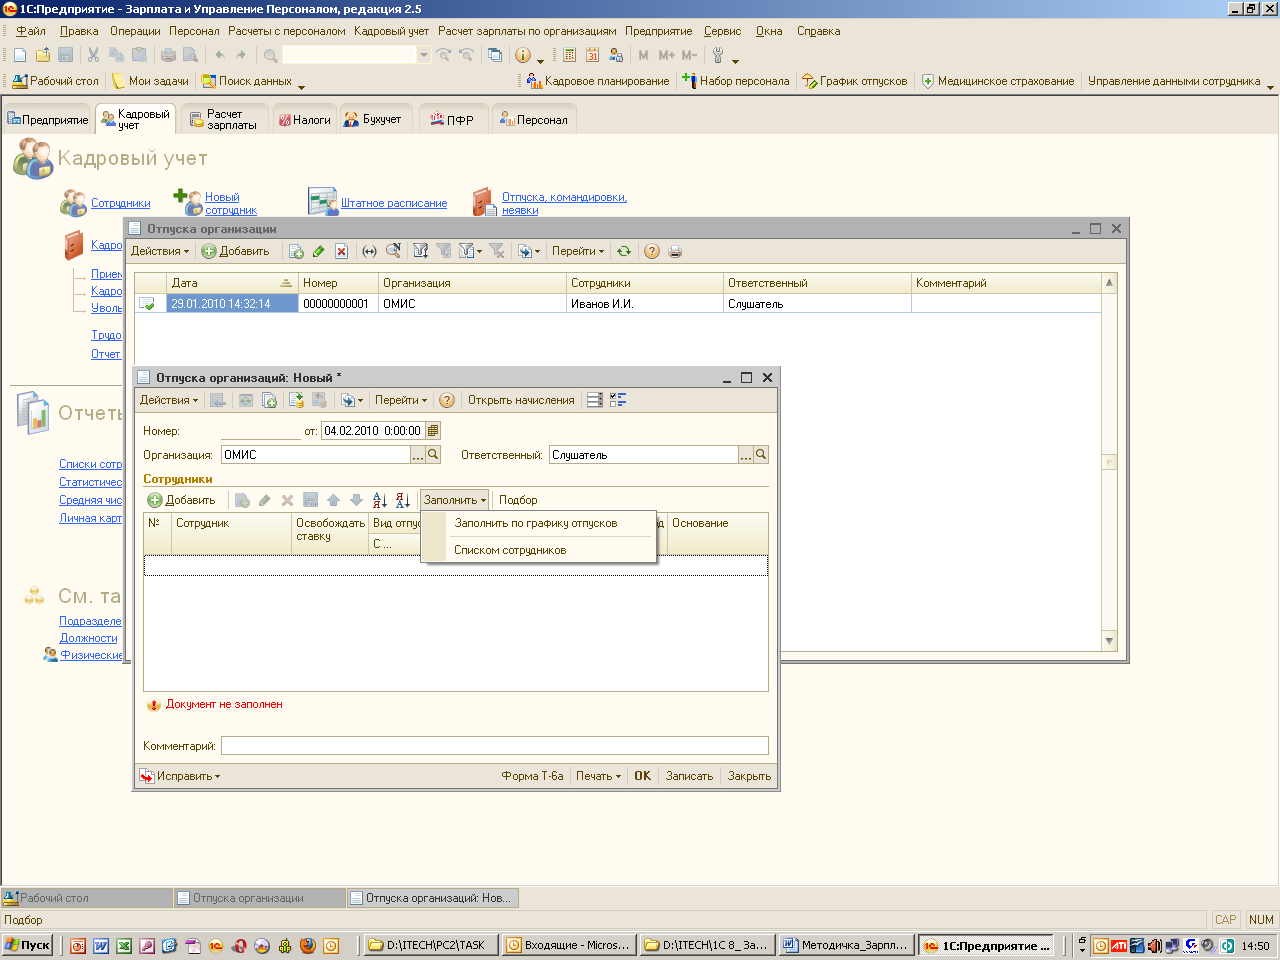The image size is (1280, 960).
Task: Click the info icon in main toolbar
Action: click(x=523, y=55)
